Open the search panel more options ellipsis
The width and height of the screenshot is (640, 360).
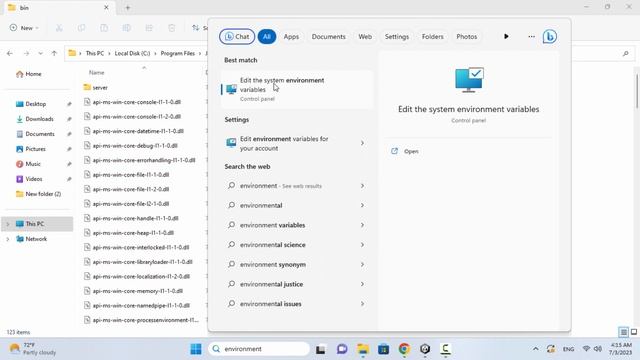(531, 37)
